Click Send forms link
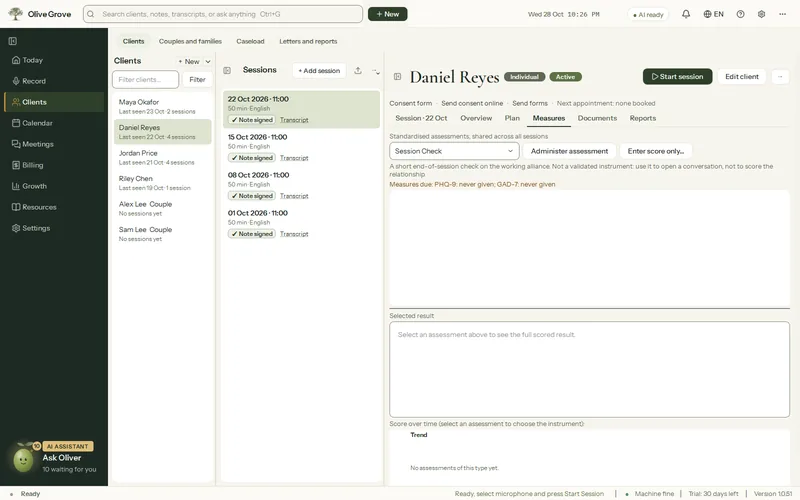Screen dimensions: 800x500 coord(530,103)
